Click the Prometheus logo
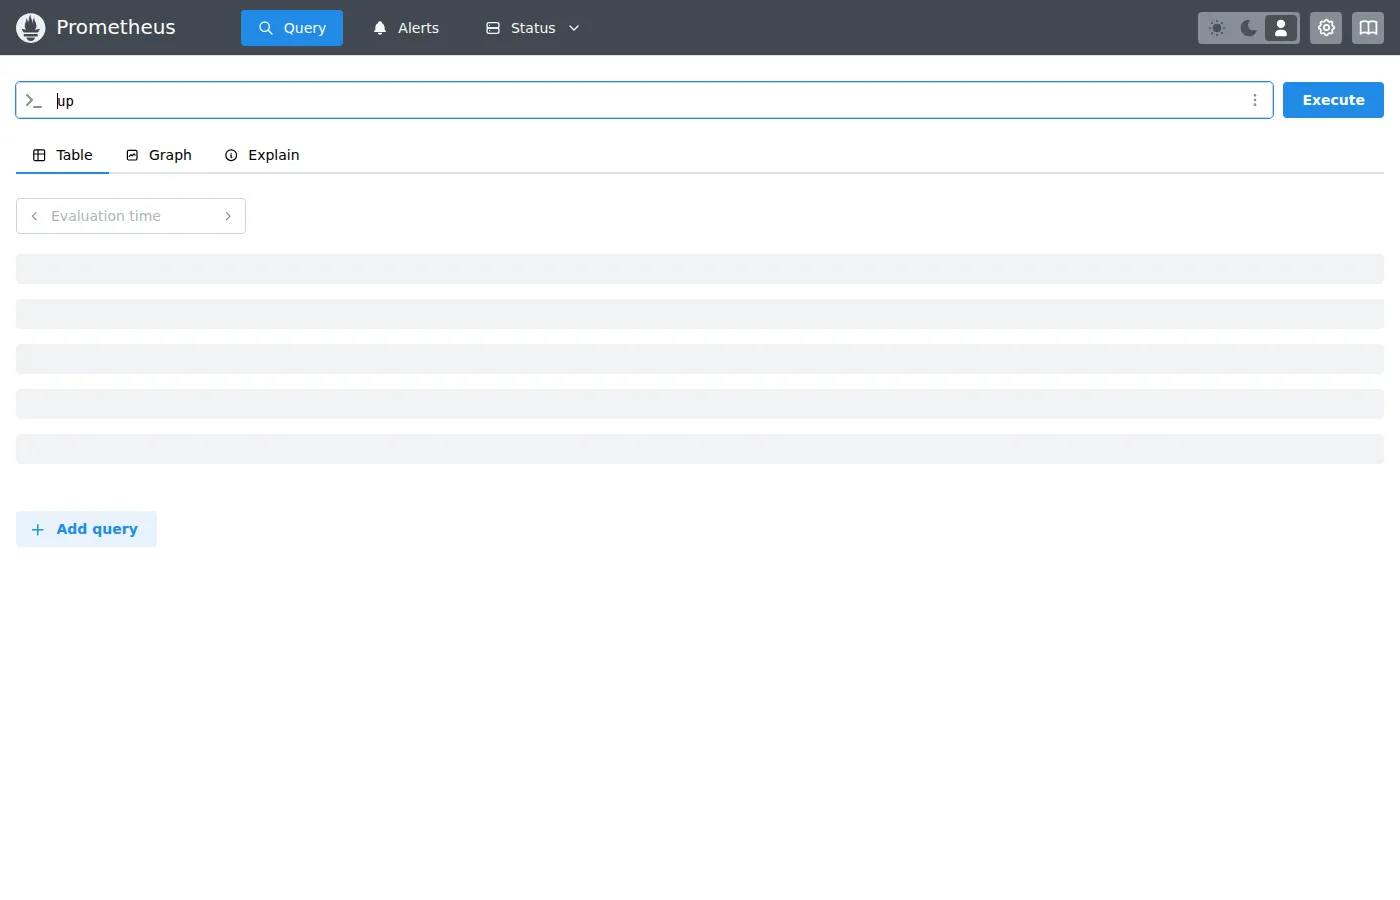The height and width of the screenshot is (900, 1400). (x=30, y=27)
